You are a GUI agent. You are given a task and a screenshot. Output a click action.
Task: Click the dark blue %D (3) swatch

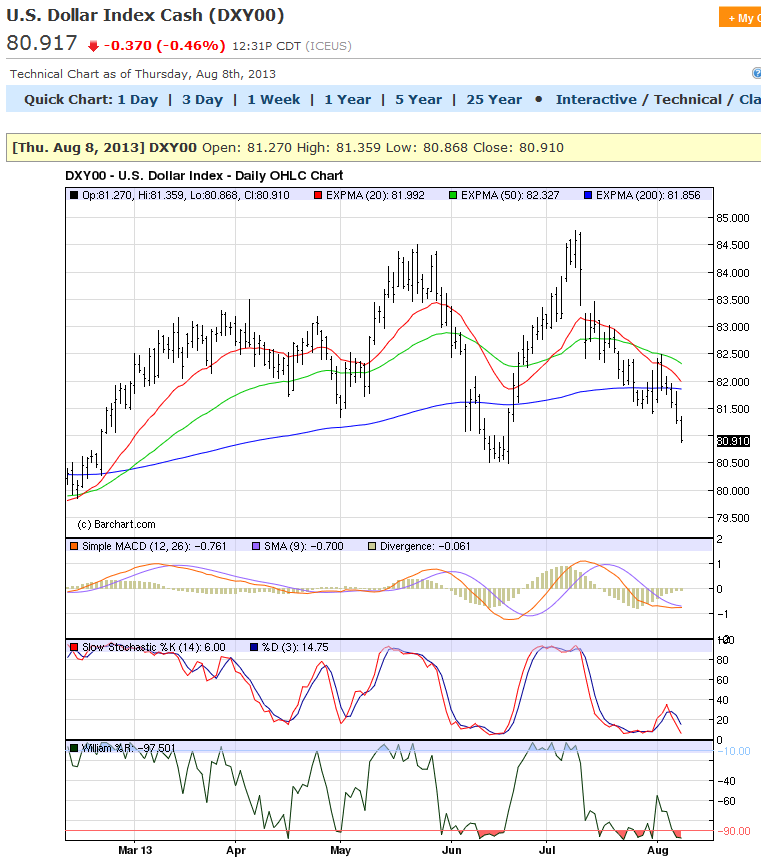254,647
